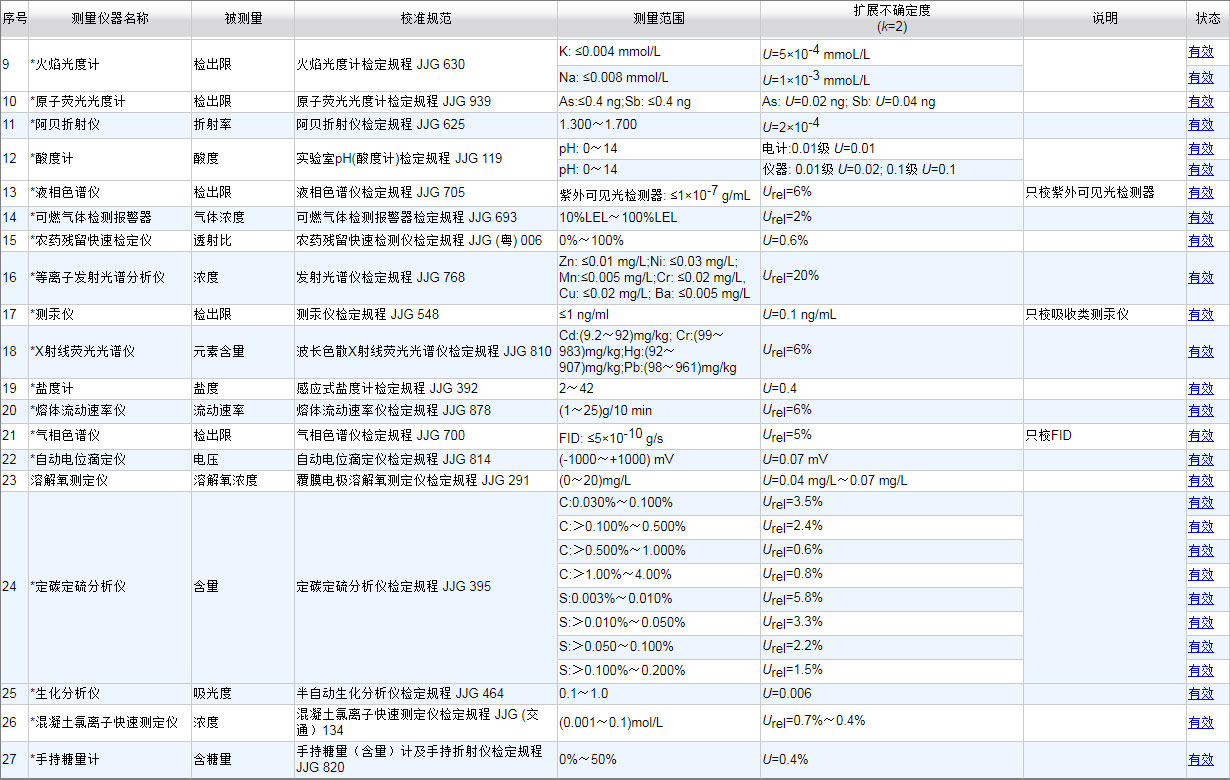The width and height of the screenshot is (1230, 780).
Task: Open 有效 link for 溶解氧测定仪
Action: point(1201,480)
